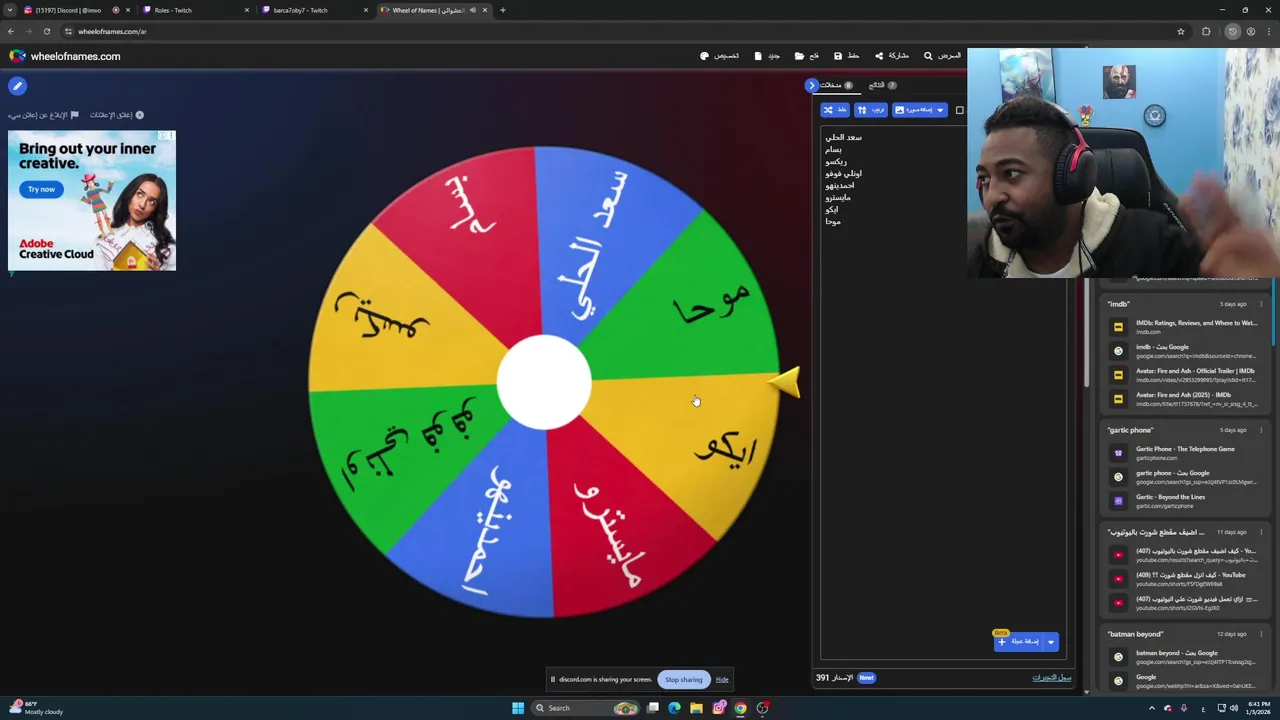Click Try now in Adobe ad
The height and width of the screenshot is (720, 1280).
(x=41, y=189)
